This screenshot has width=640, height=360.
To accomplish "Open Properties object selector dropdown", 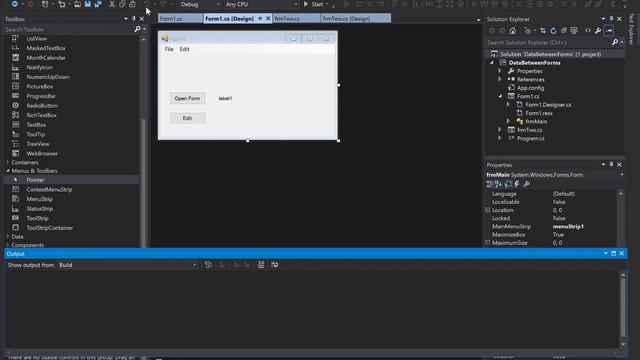I will pyautogui.click(x=622, y=175).
